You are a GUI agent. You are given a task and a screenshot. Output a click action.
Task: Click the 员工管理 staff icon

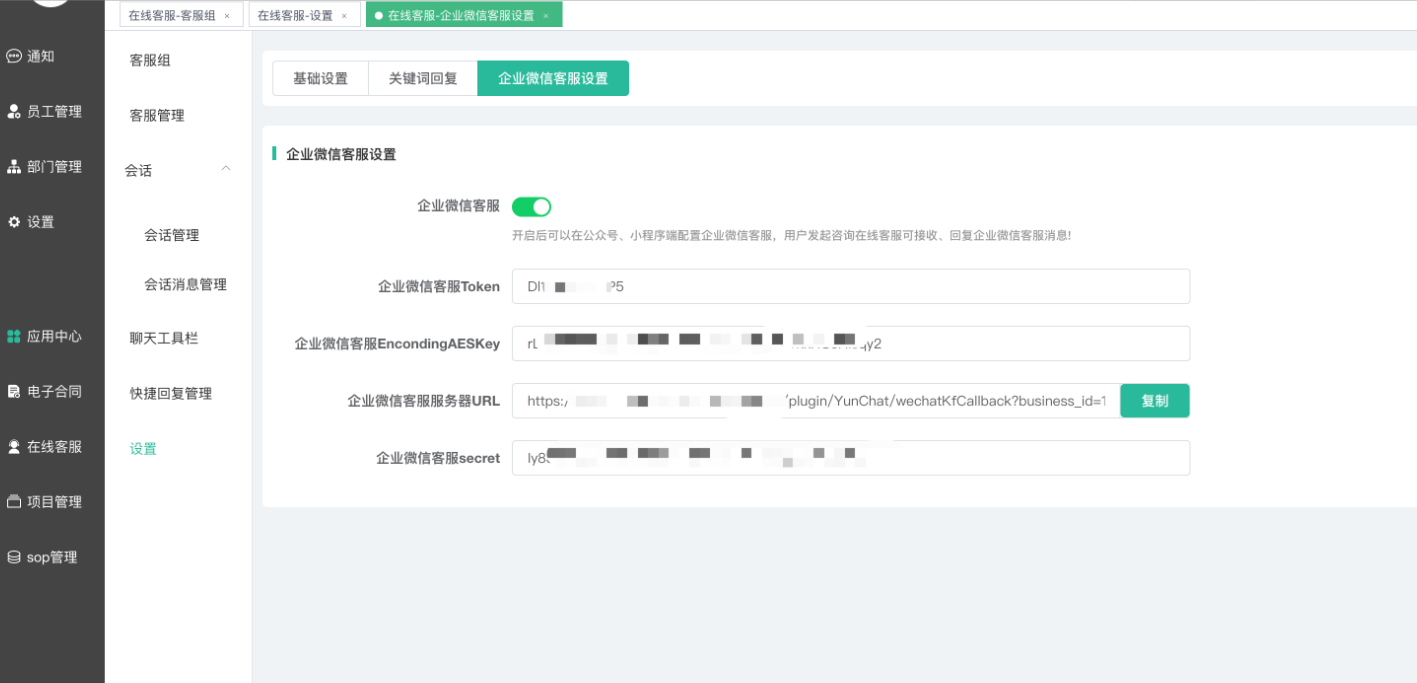click(14, 112)
